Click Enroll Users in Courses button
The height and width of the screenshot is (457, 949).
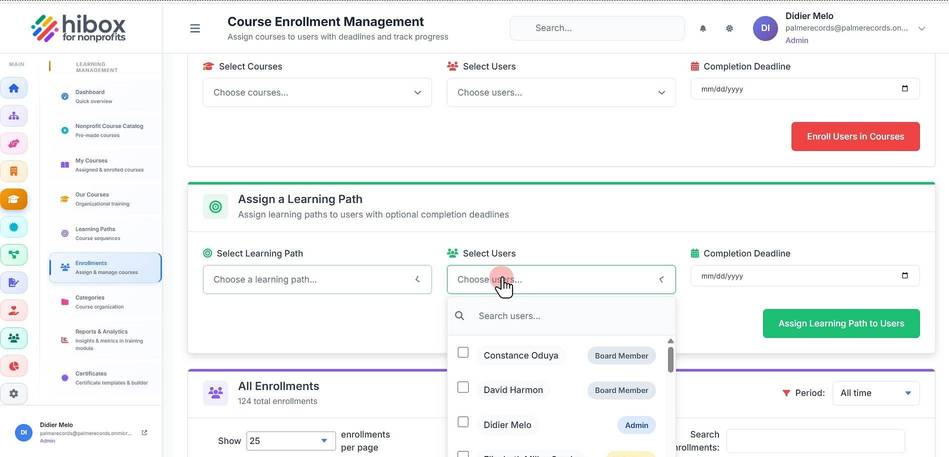tap(855, 137)
